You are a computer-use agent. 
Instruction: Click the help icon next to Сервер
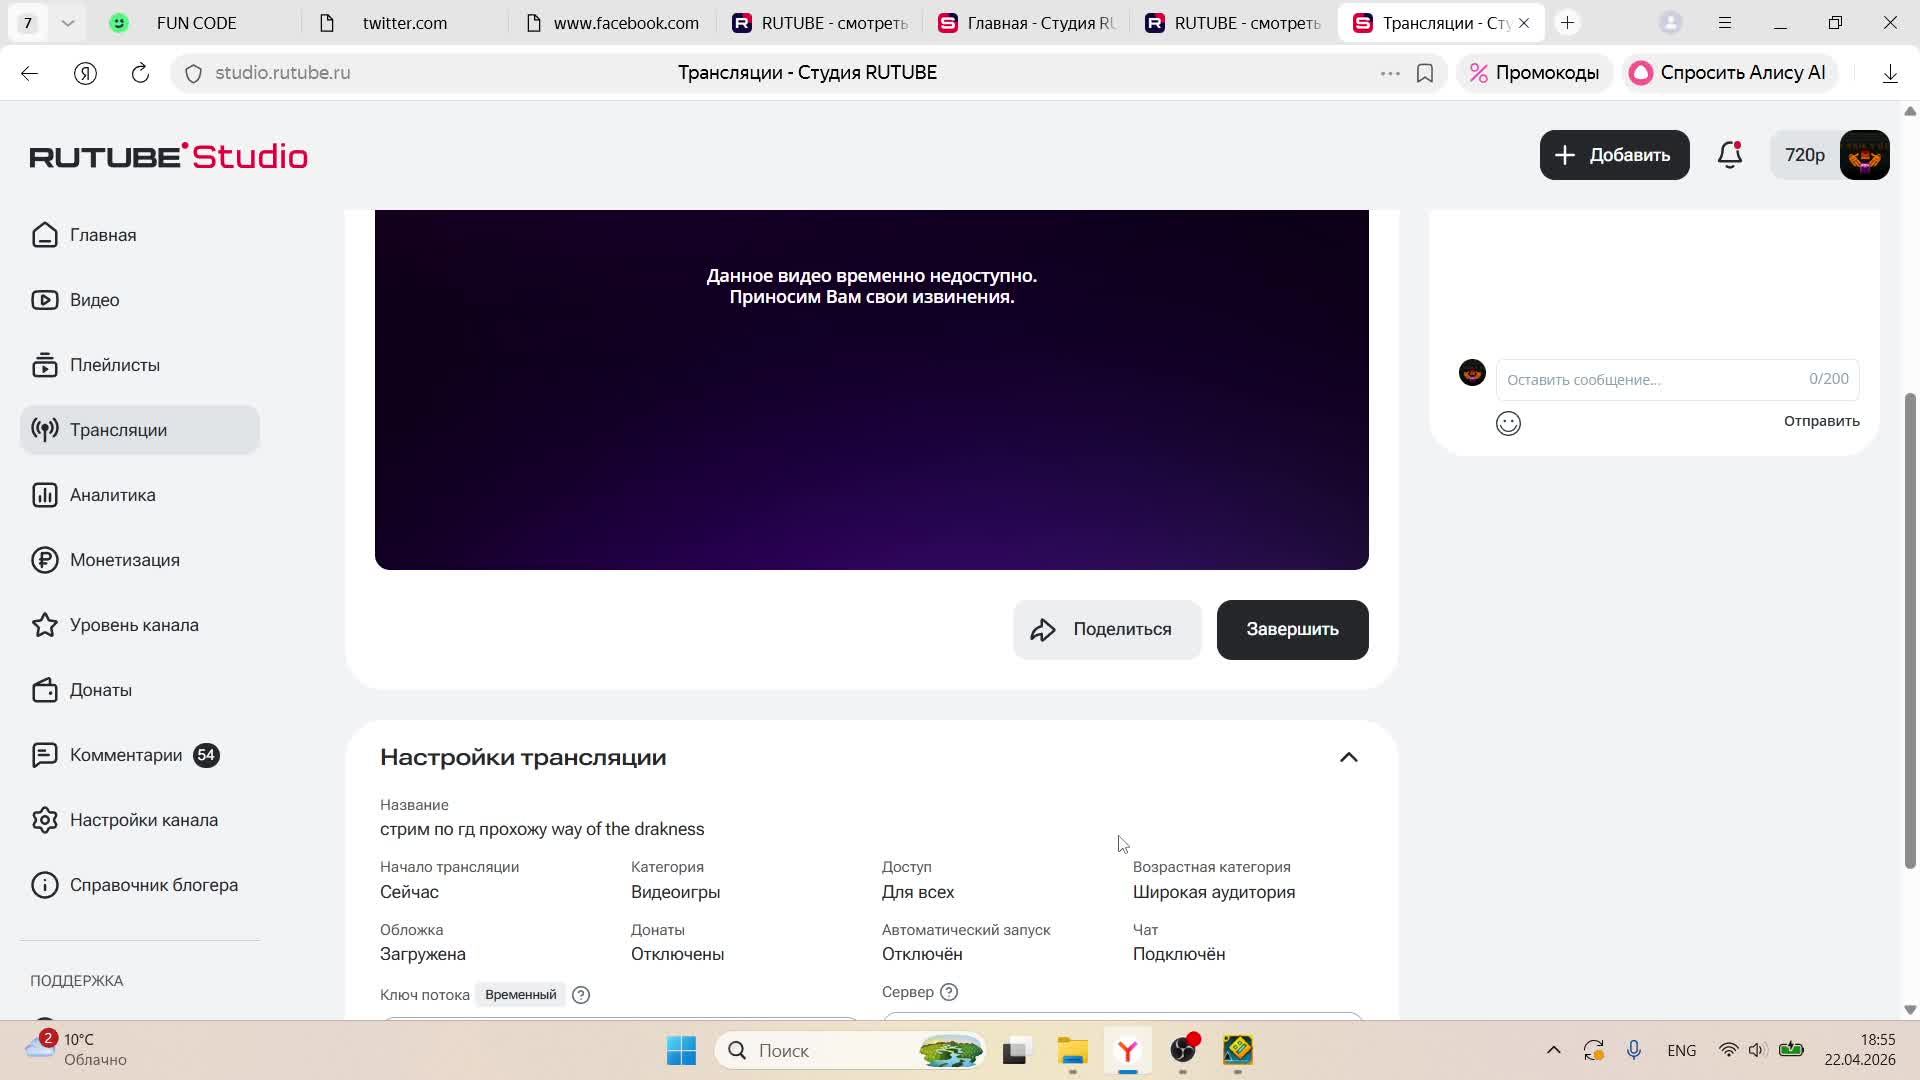[949, 992]
